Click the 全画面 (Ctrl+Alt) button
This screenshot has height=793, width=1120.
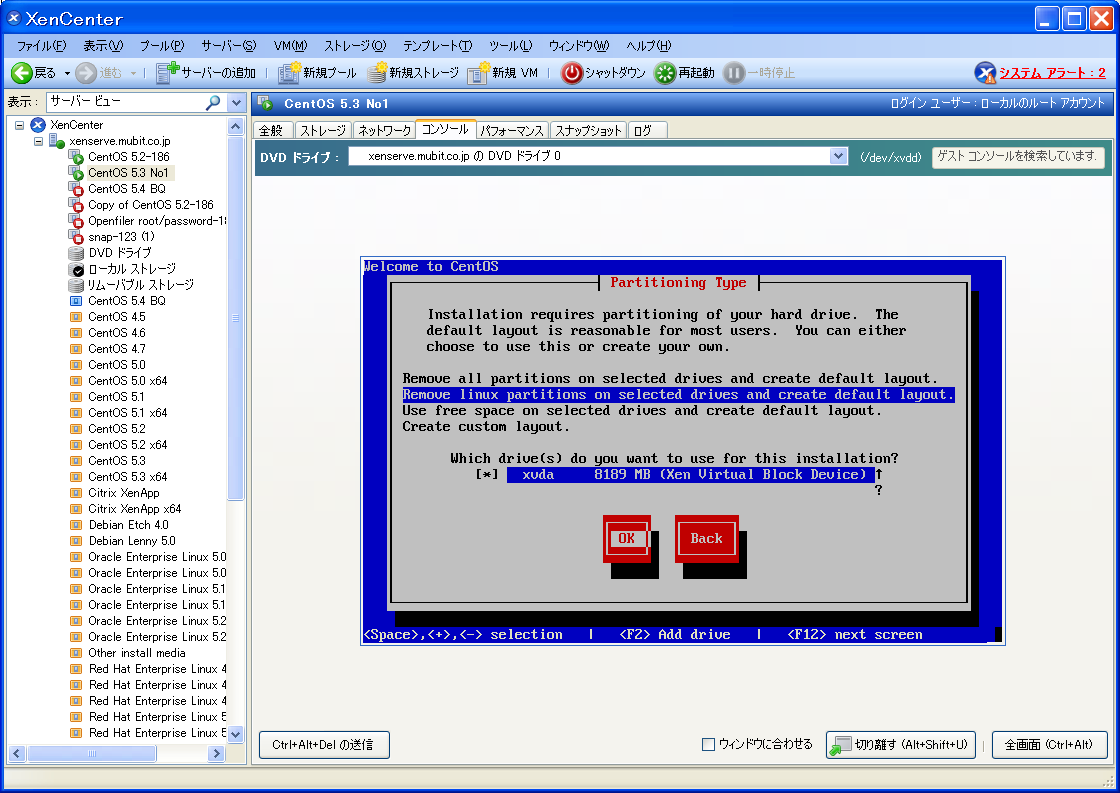click(1049, 744)
